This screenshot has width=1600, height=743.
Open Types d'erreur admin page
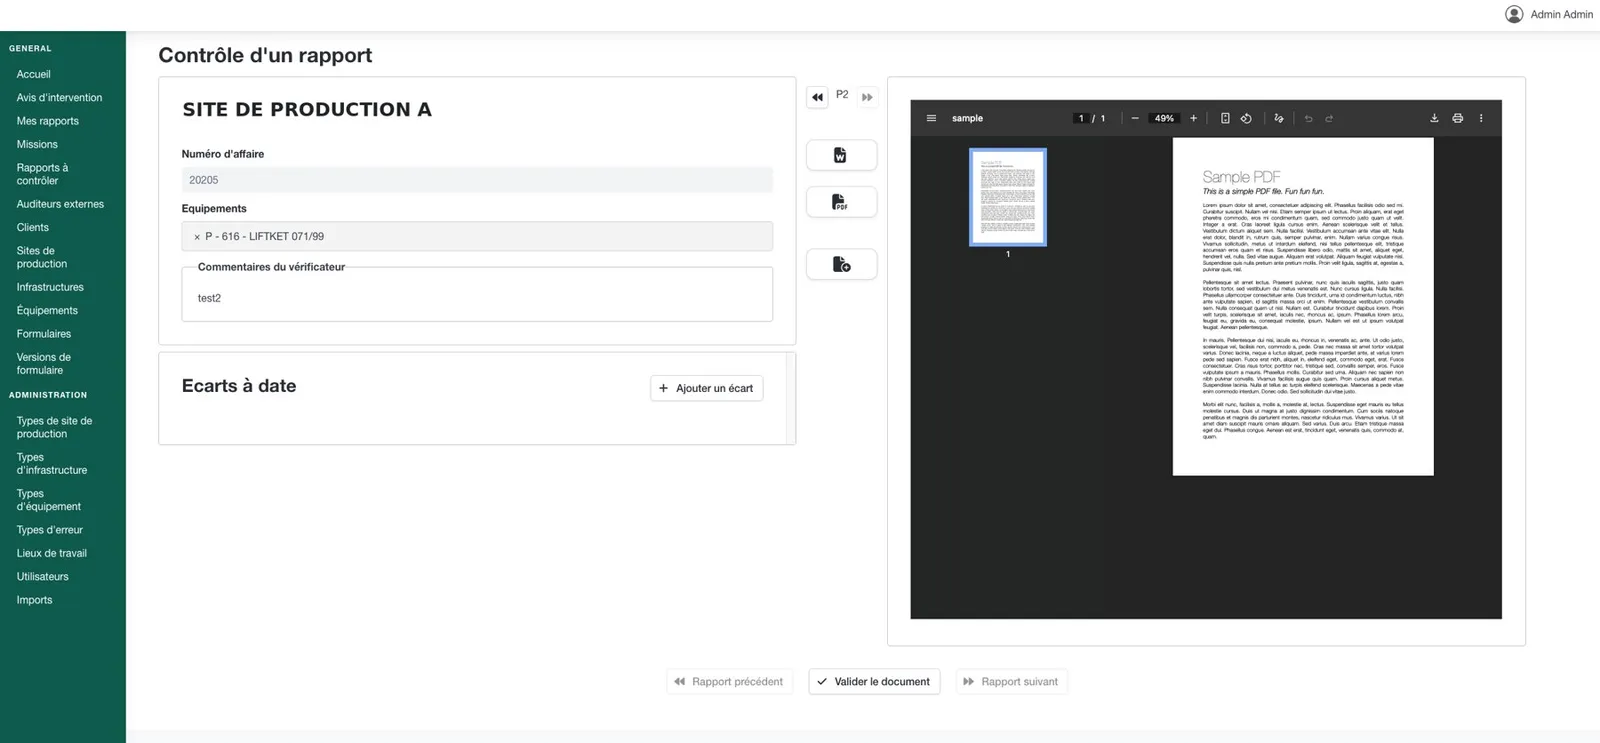point(50,530)
